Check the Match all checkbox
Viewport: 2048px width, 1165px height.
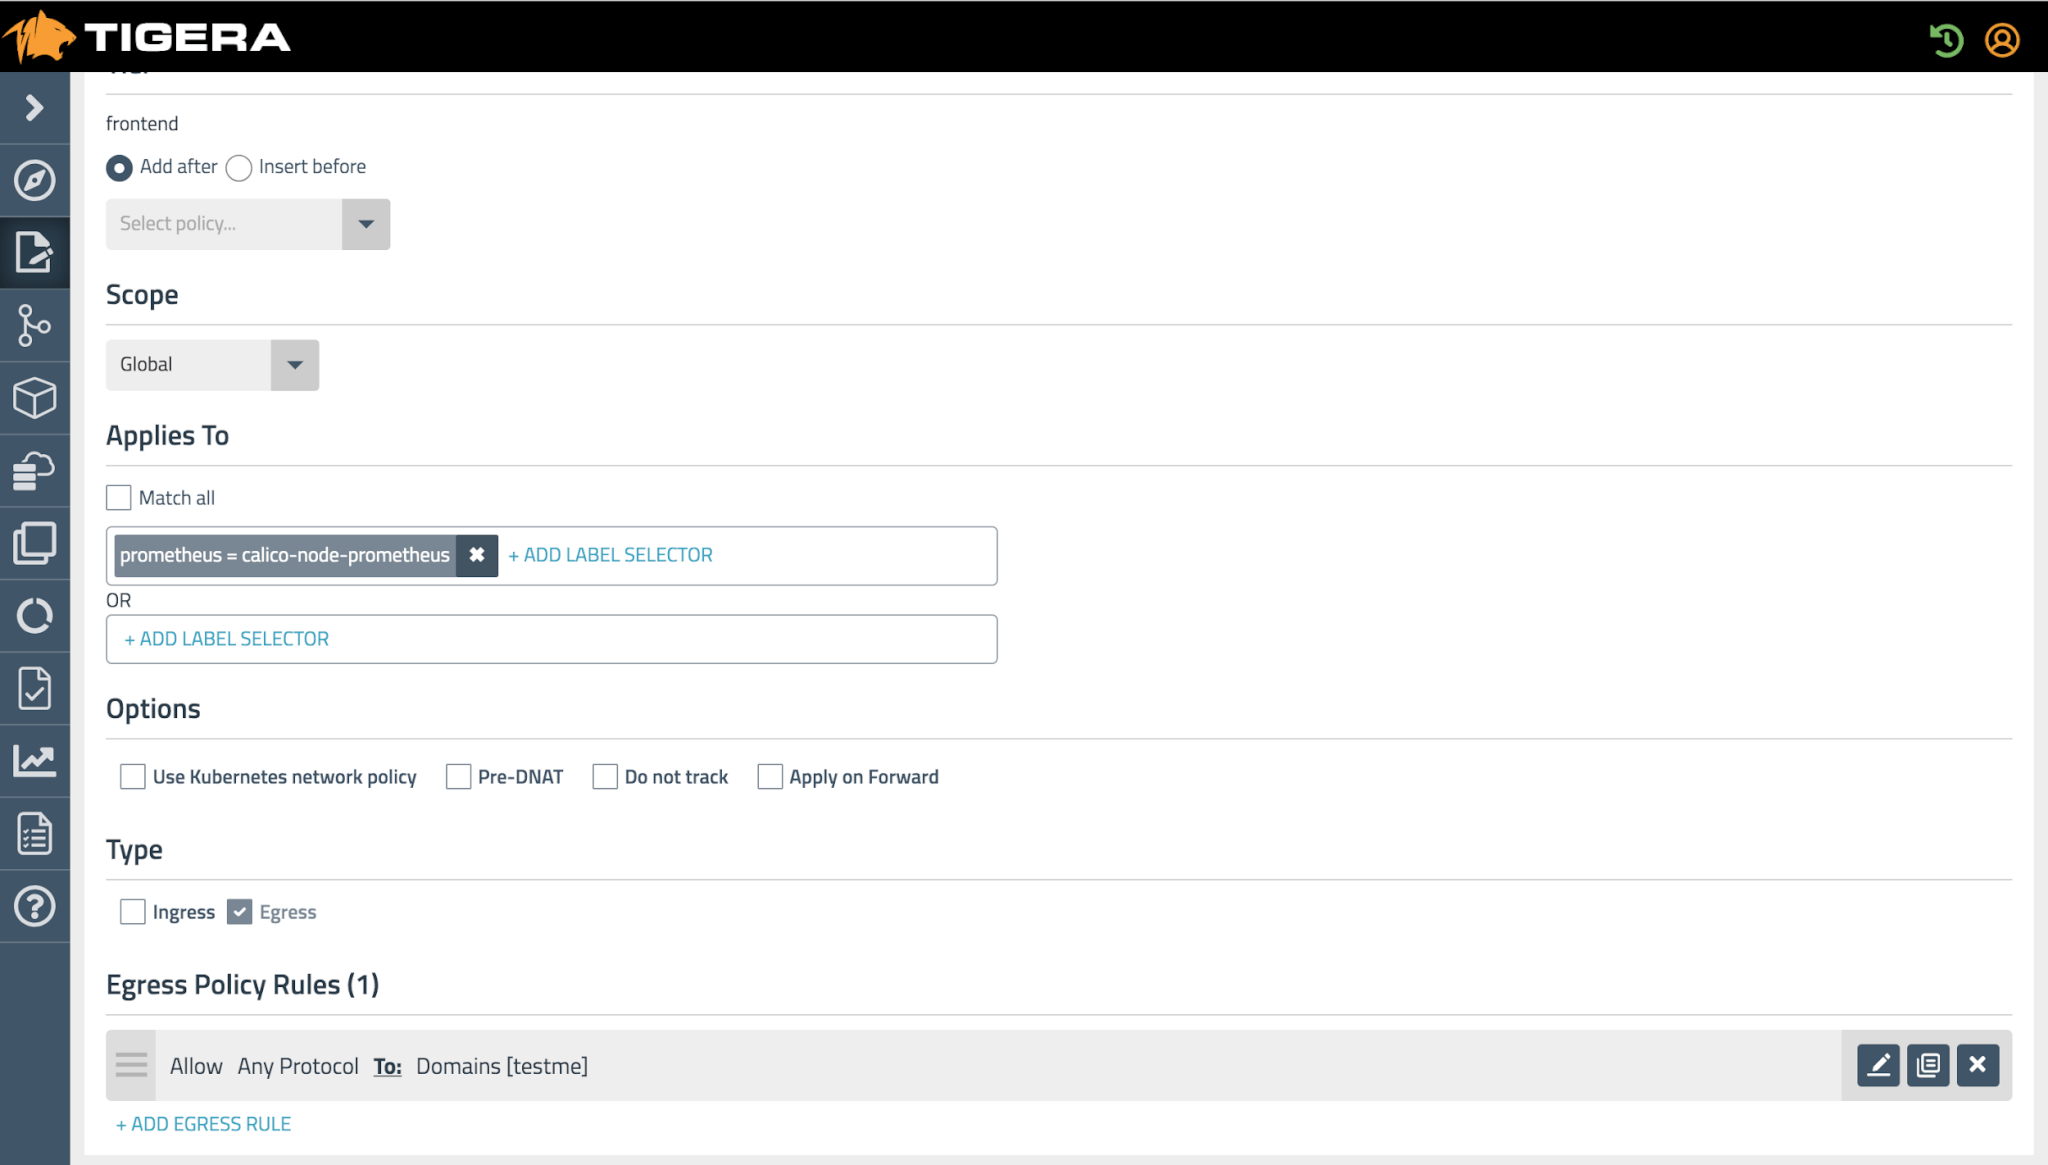[x=118, y=497]
